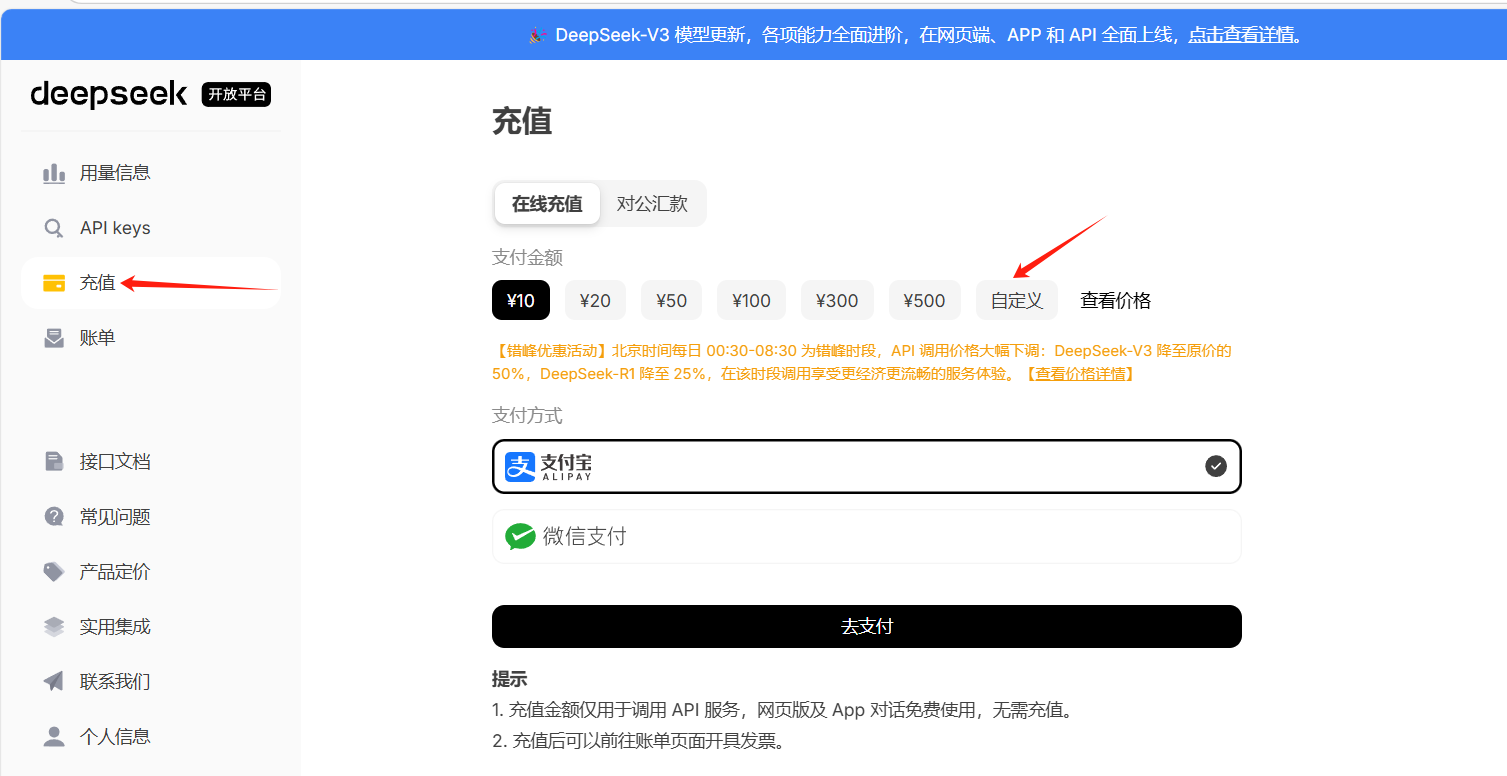The image size is (1507, 776).
Task: Open 个人信息 in the sidebar
Action: [x=150, y=737]
